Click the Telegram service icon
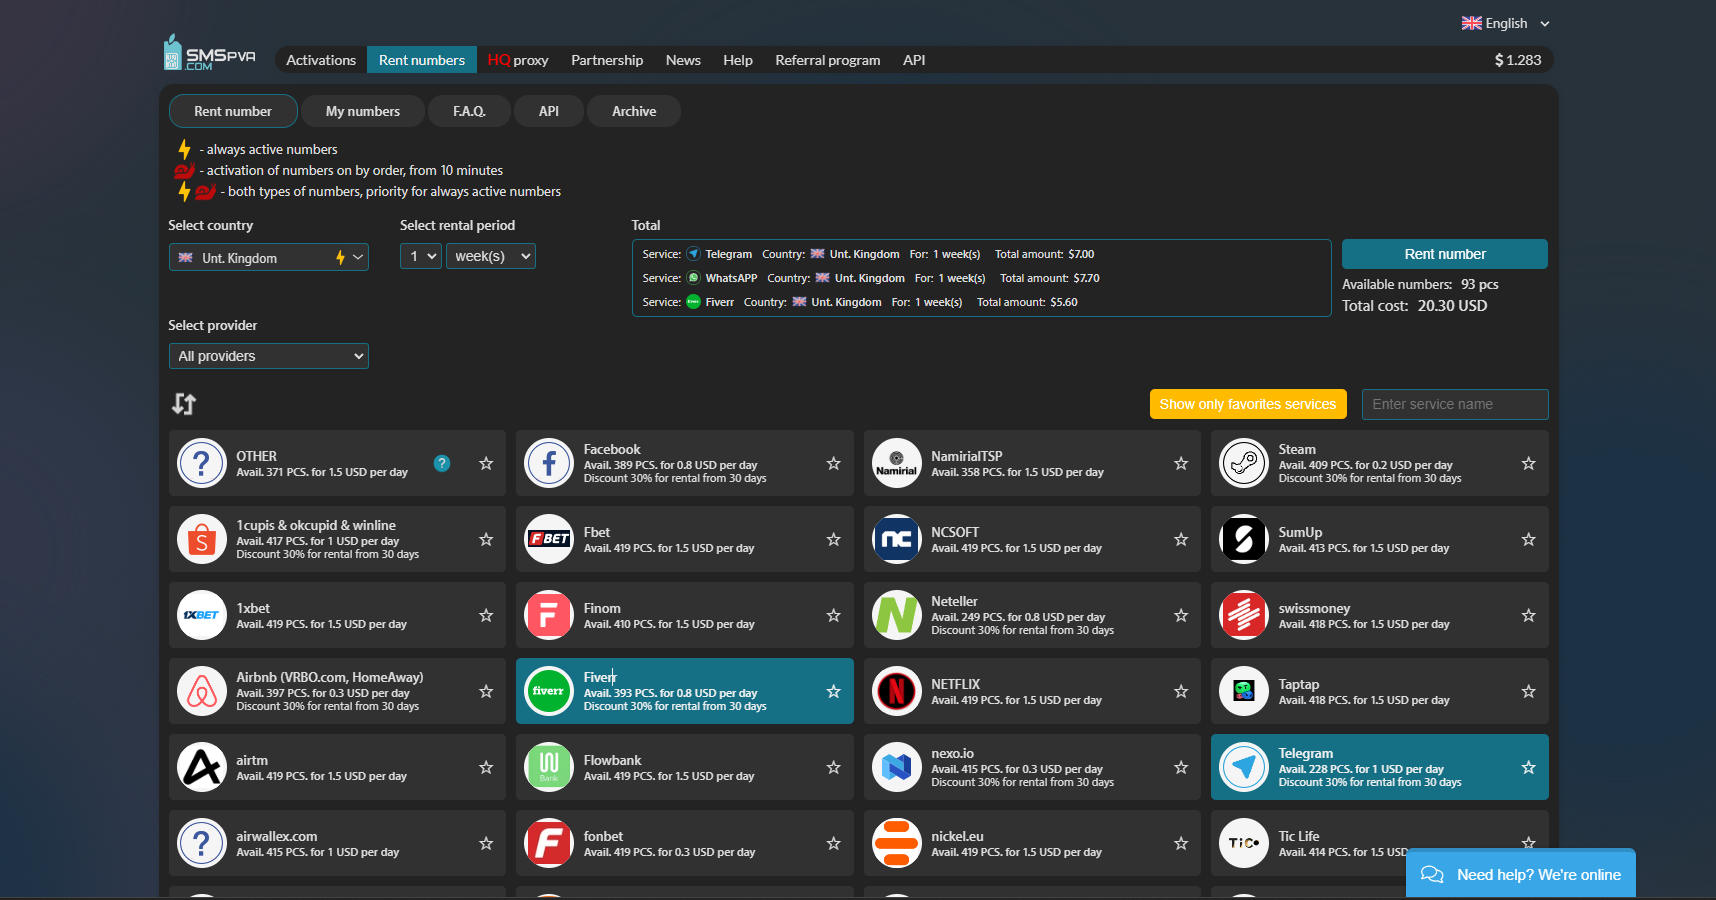Viewport: 1716px width, 900px height. (x=1244, y=767)
